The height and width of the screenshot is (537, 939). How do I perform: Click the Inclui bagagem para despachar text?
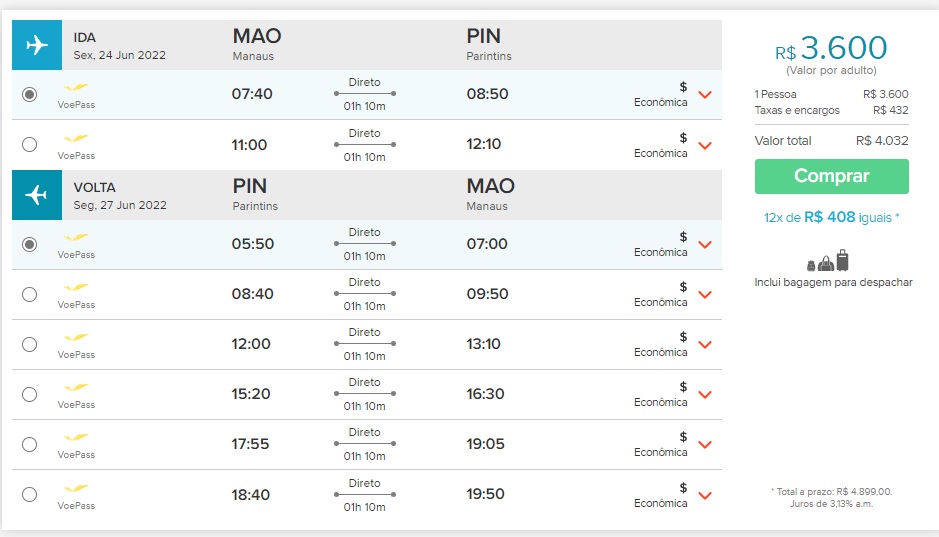833,282
